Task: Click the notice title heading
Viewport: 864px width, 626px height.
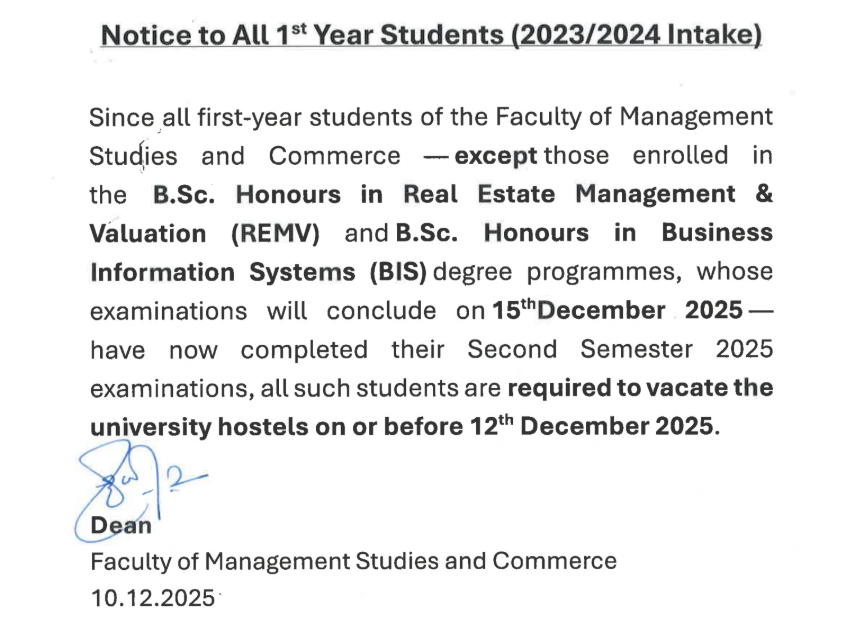Action: coord(431,36)
